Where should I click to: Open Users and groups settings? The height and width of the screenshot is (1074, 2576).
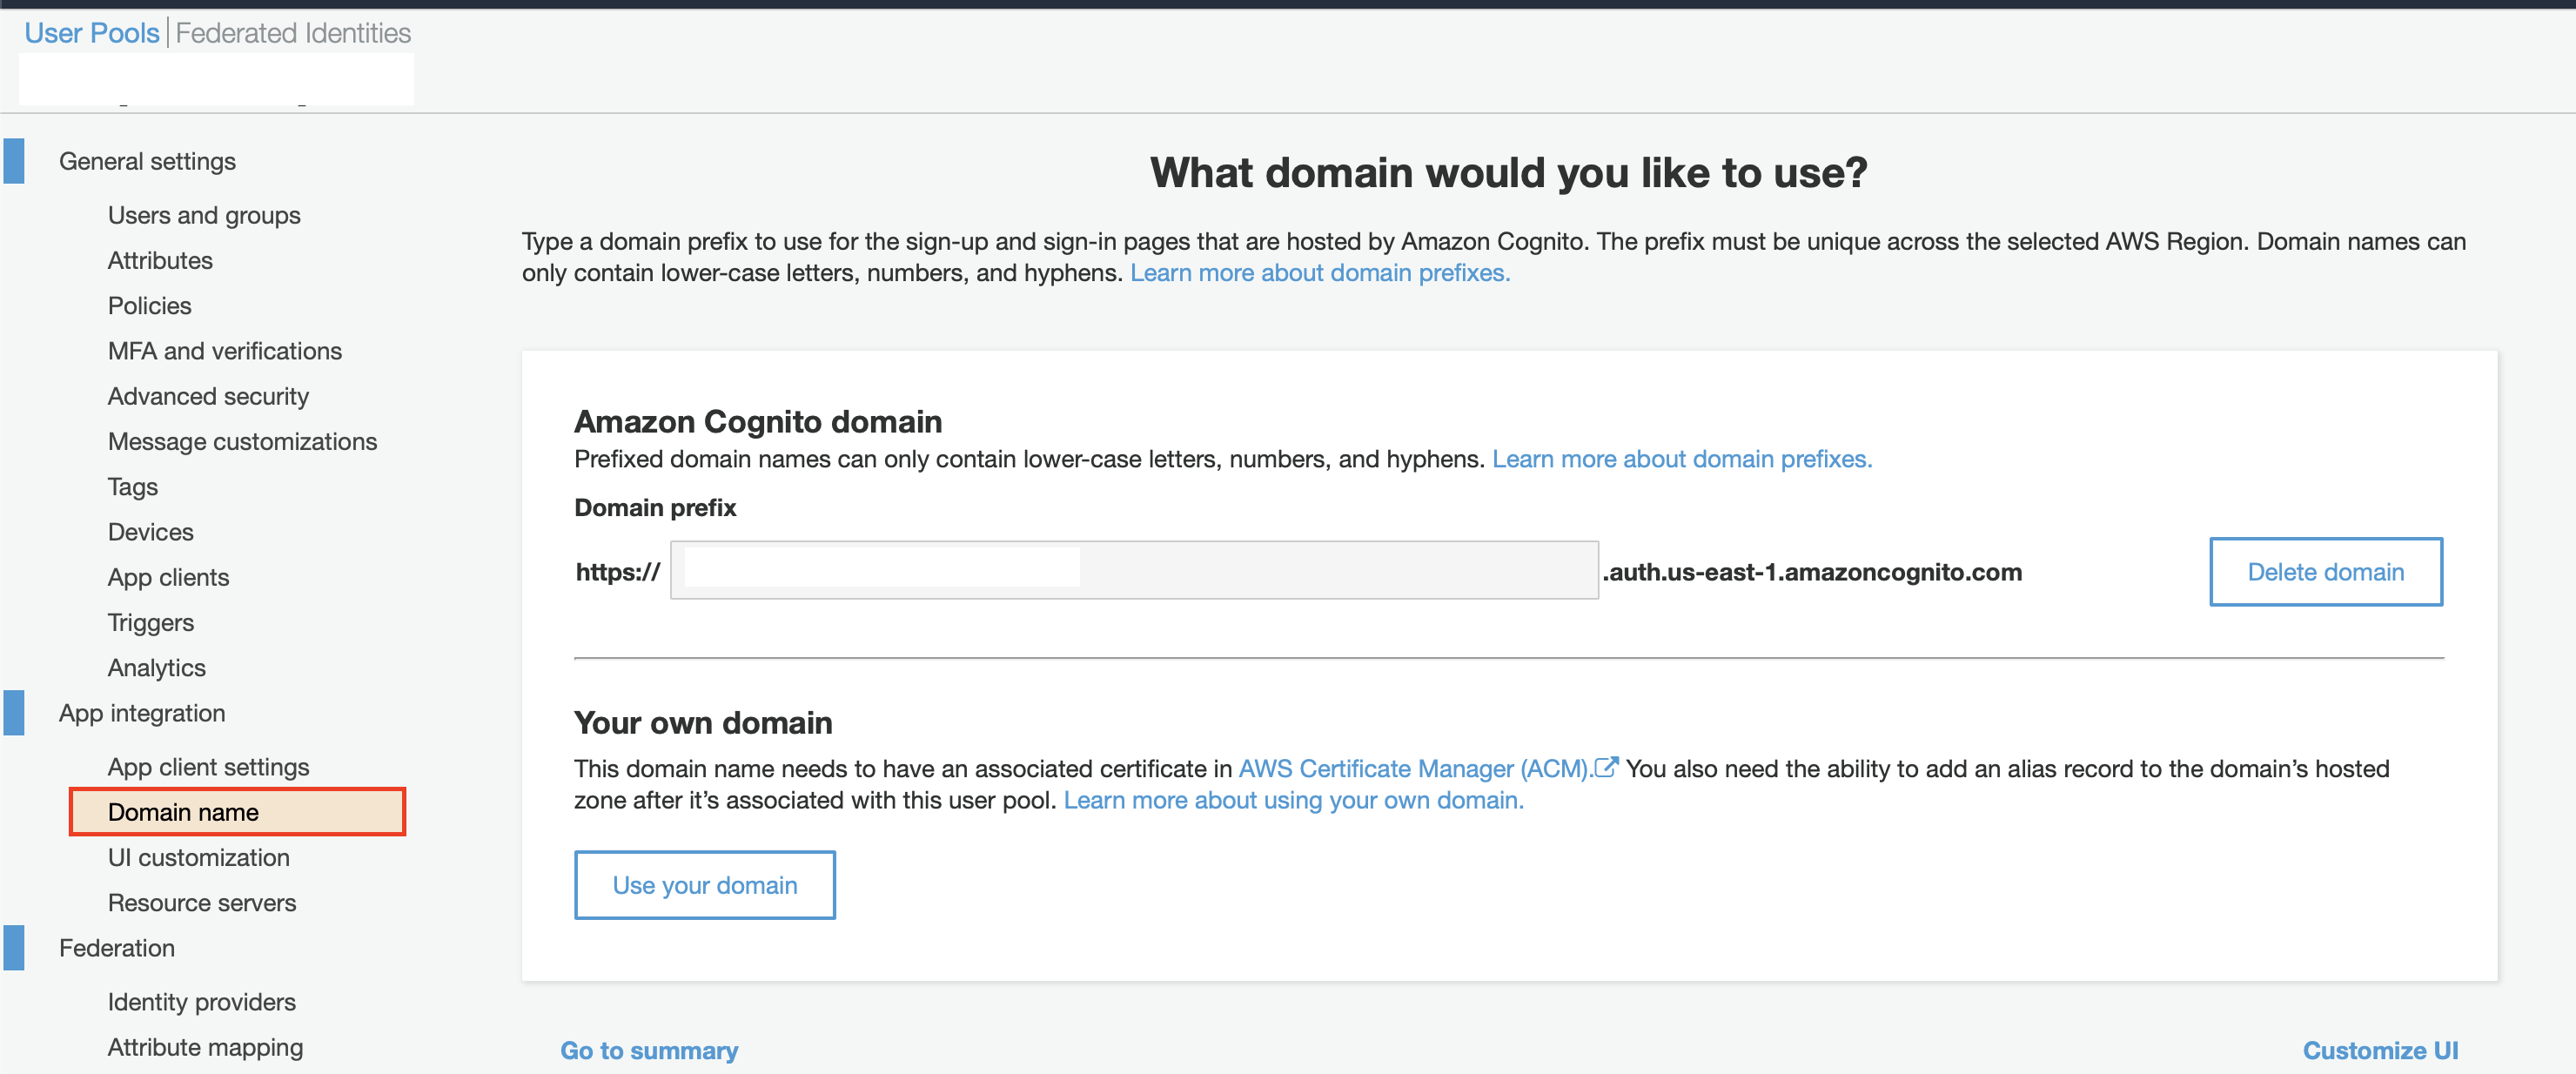pyautogui.click(x=204, y=215)
